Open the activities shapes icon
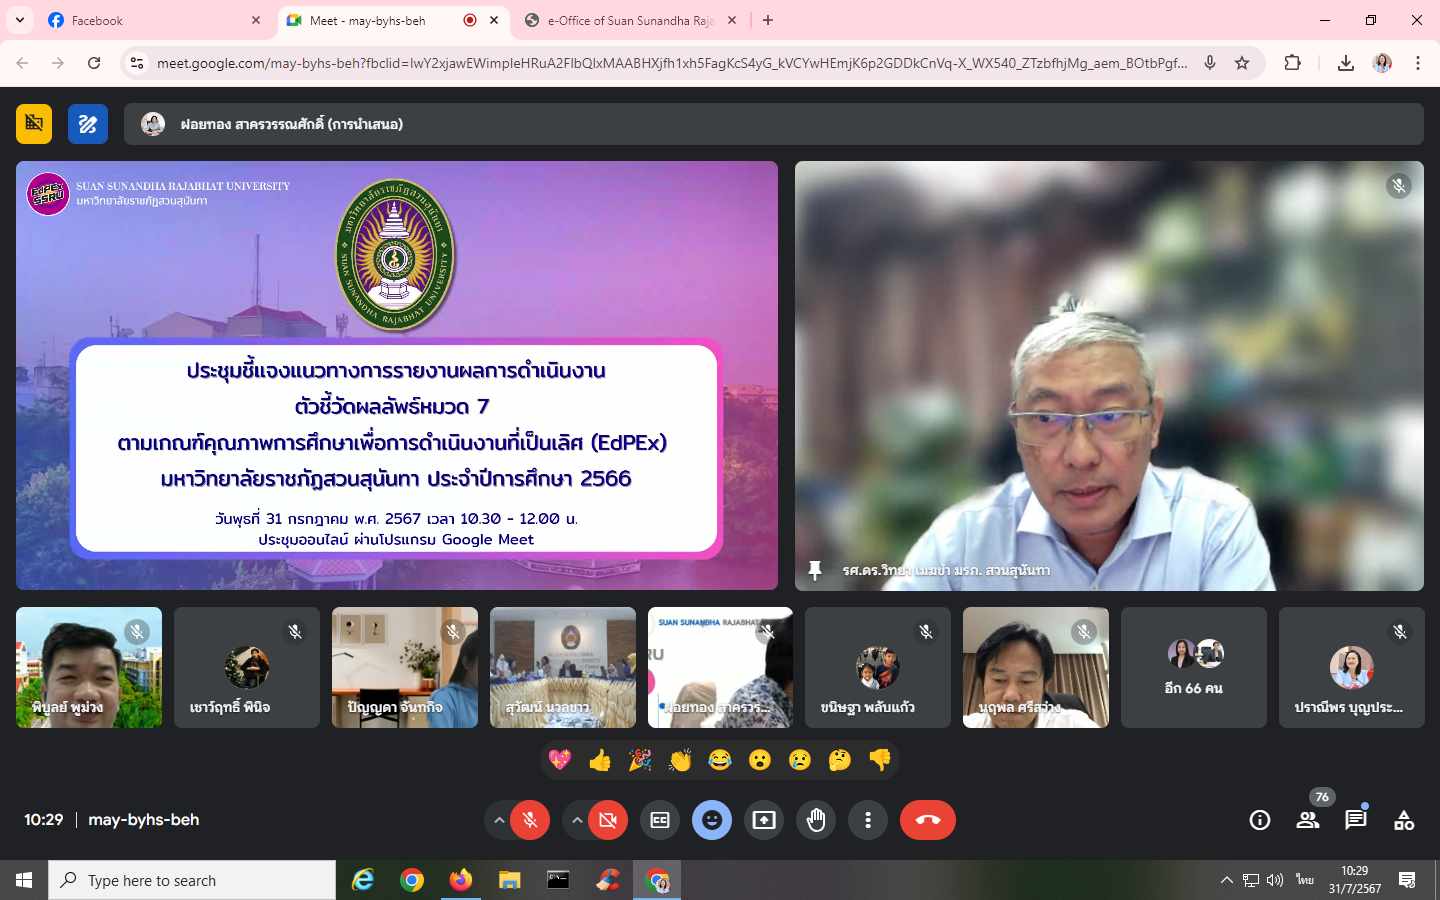This screenshot has width=1440, height=900. tap(1404, 820)
